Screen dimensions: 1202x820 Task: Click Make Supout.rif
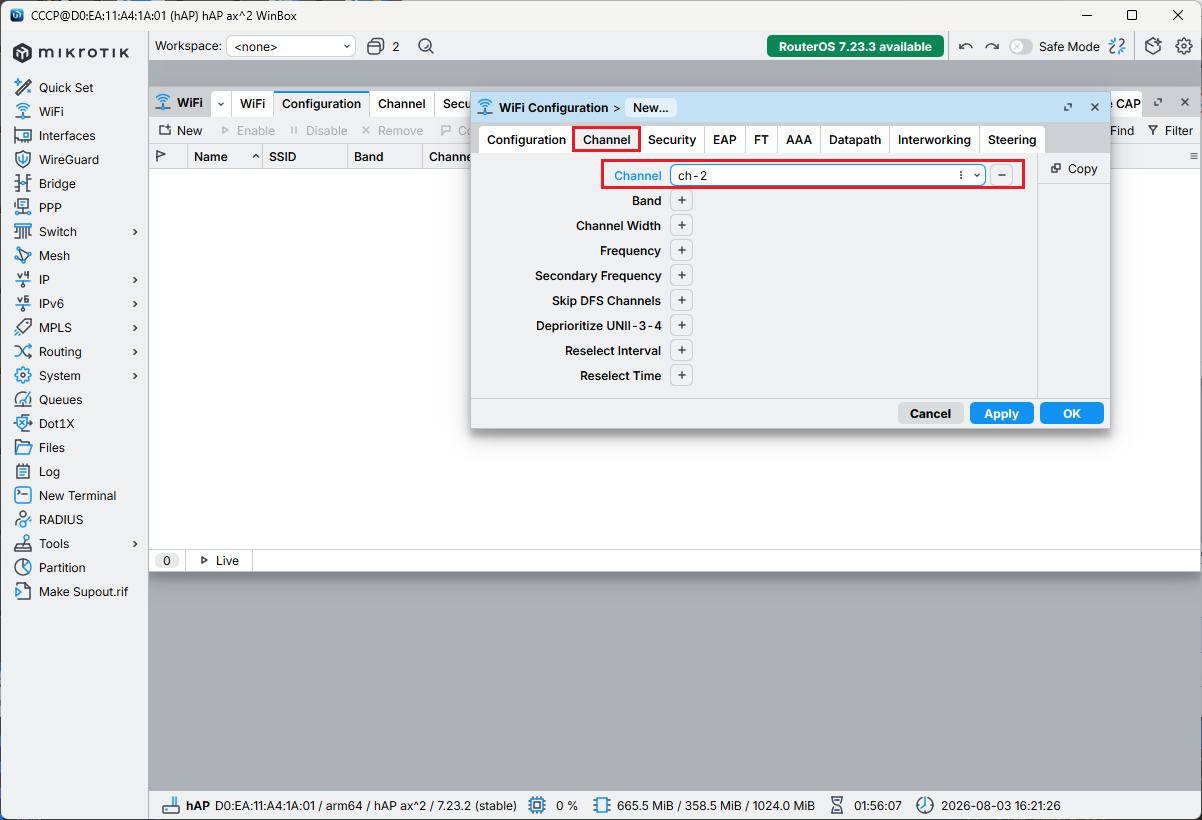pyautogui.click(x=83, y=592)
